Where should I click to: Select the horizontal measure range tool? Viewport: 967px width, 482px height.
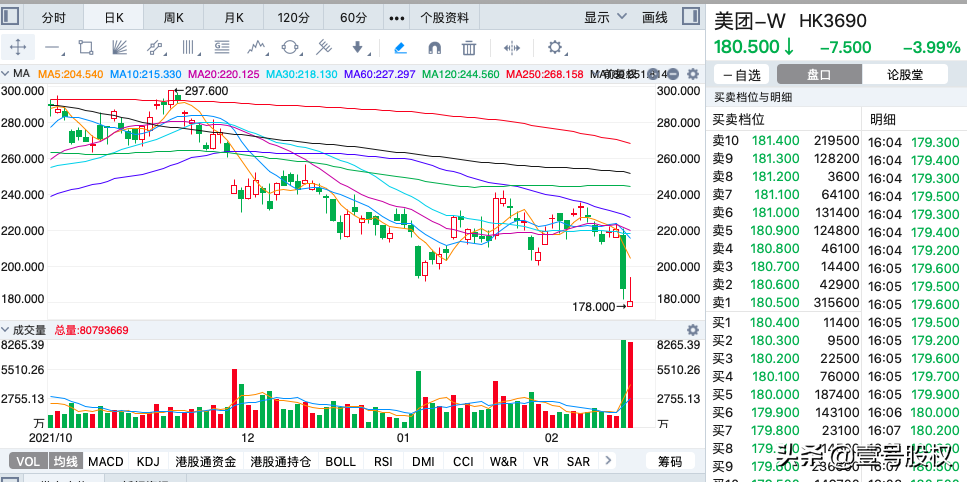point(512,47)
